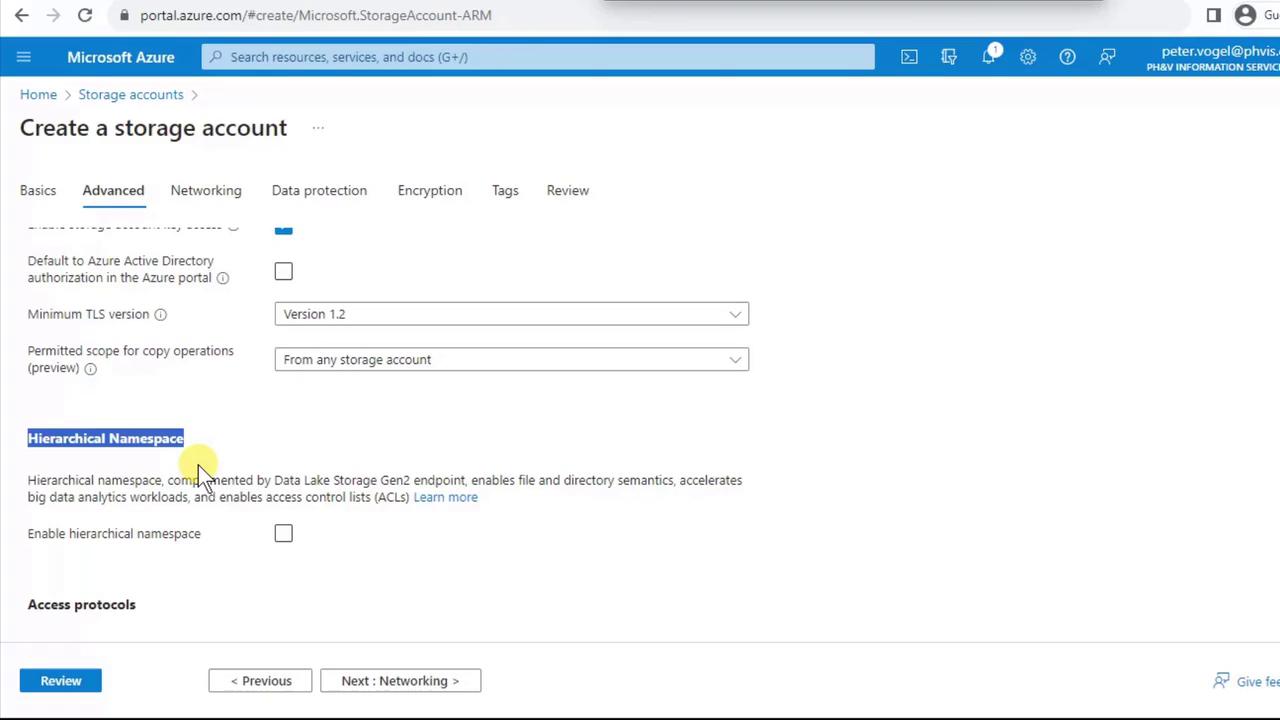Navigate to Storage accounts breadcrumb
Screen dimensions: 1280x720
tap(131, 94)
